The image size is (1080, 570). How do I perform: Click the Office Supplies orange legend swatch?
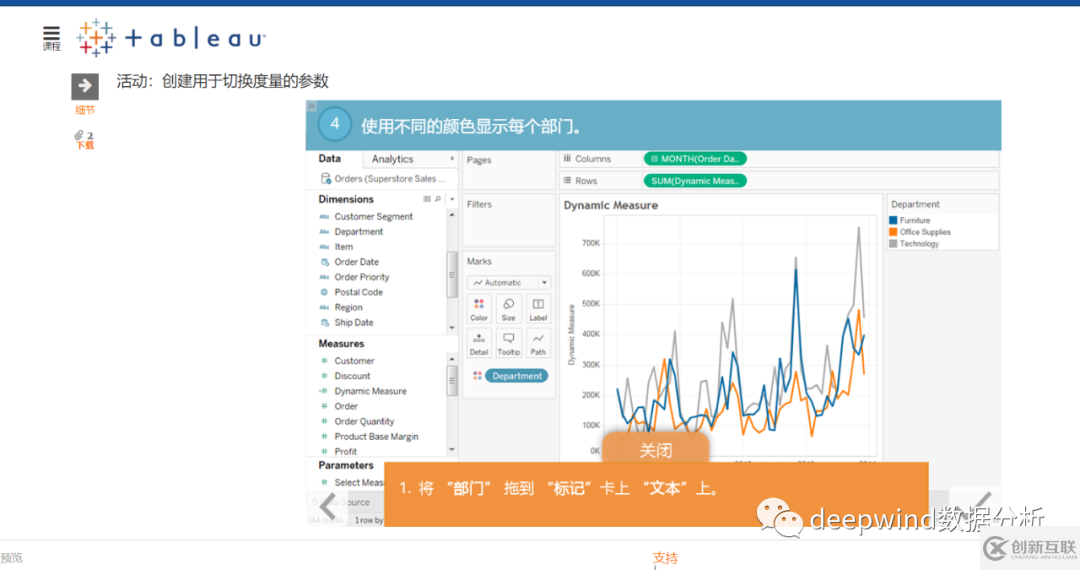click(893, 232)
